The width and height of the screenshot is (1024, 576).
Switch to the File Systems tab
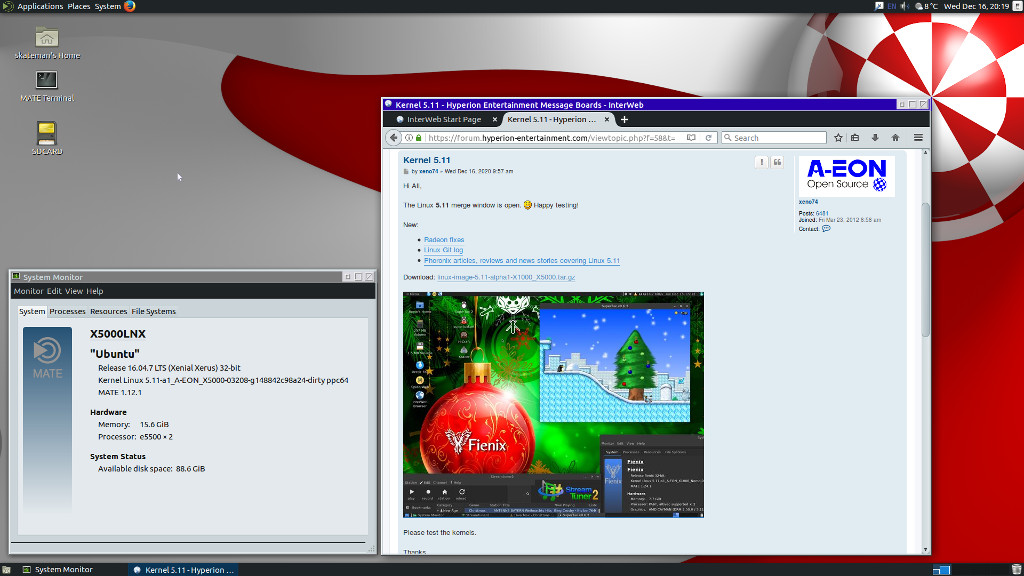(153, 312)
